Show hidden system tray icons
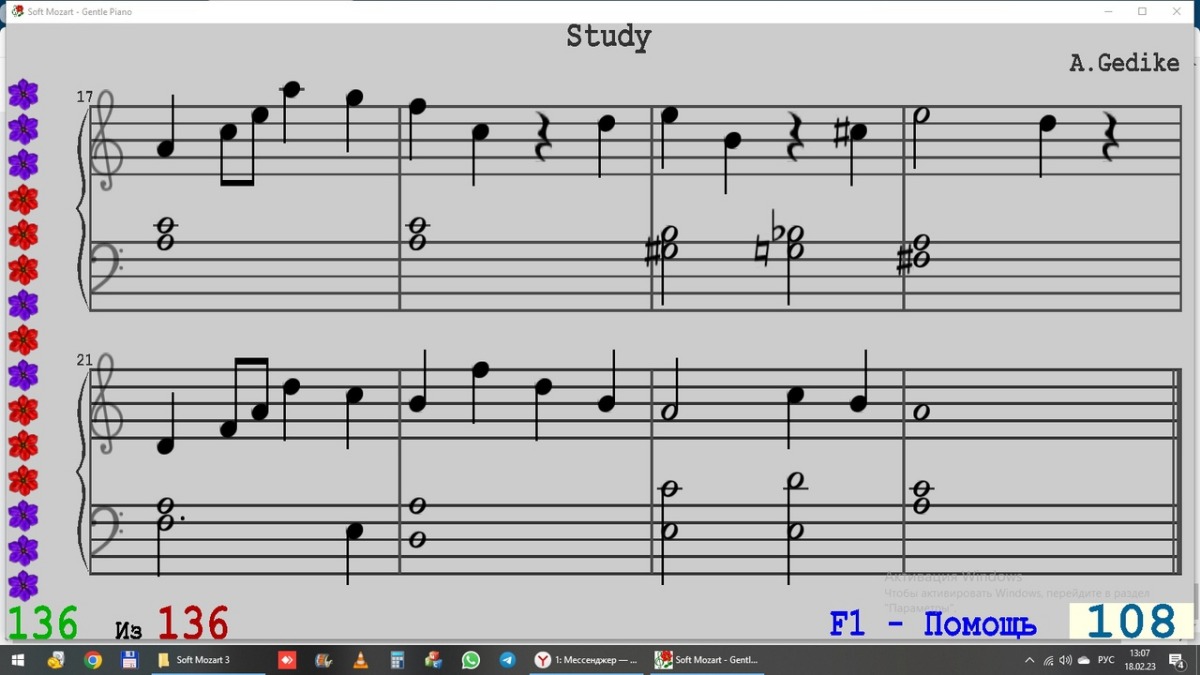 (1029, 660)
